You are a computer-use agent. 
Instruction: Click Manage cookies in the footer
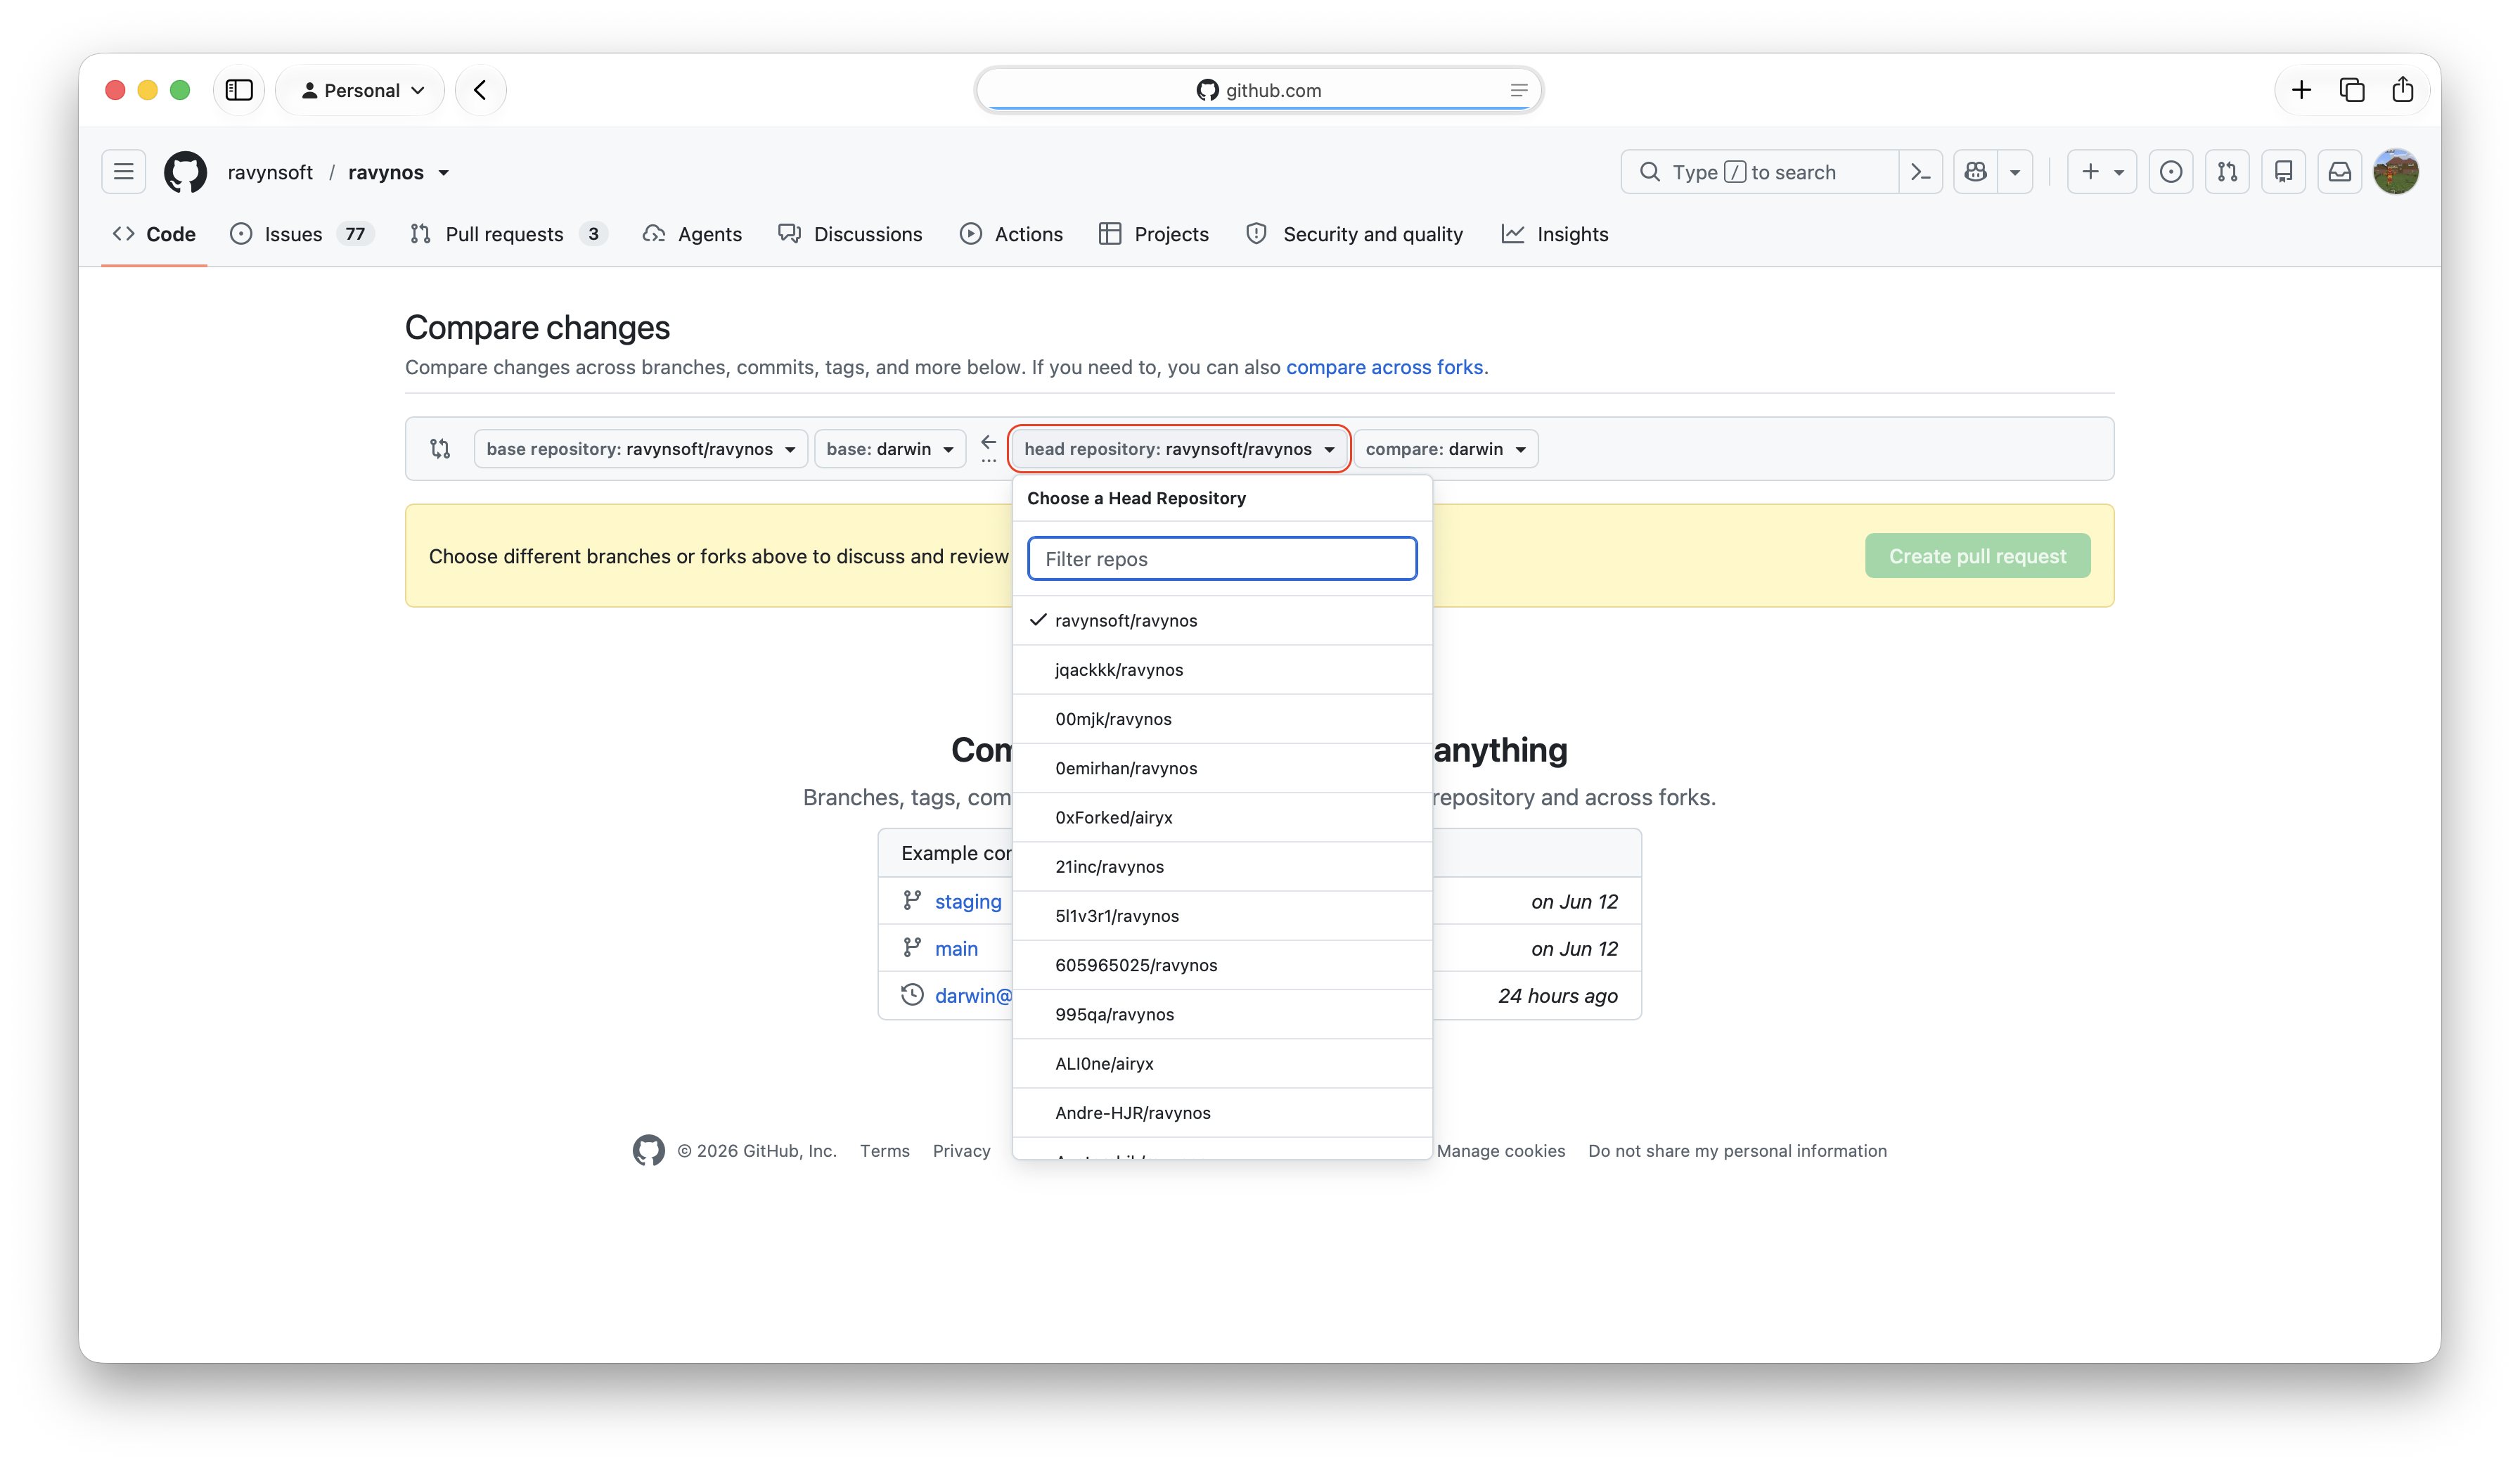point(1500,1151)
